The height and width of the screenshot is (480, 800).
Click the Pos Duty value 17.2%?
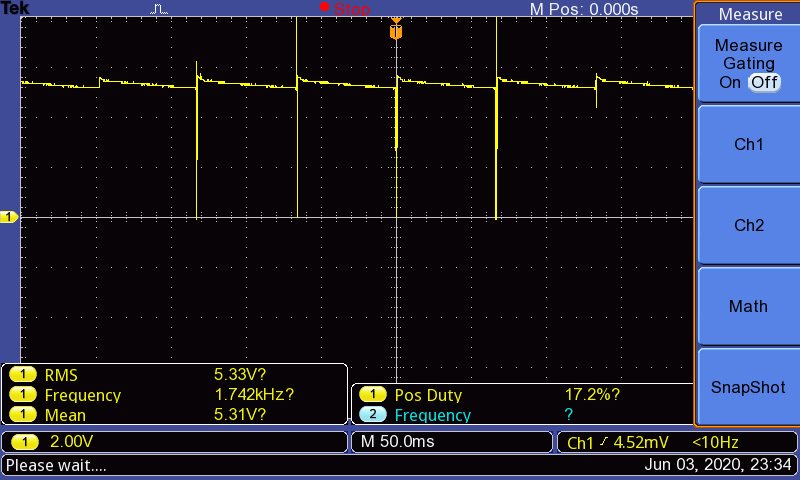592,394
